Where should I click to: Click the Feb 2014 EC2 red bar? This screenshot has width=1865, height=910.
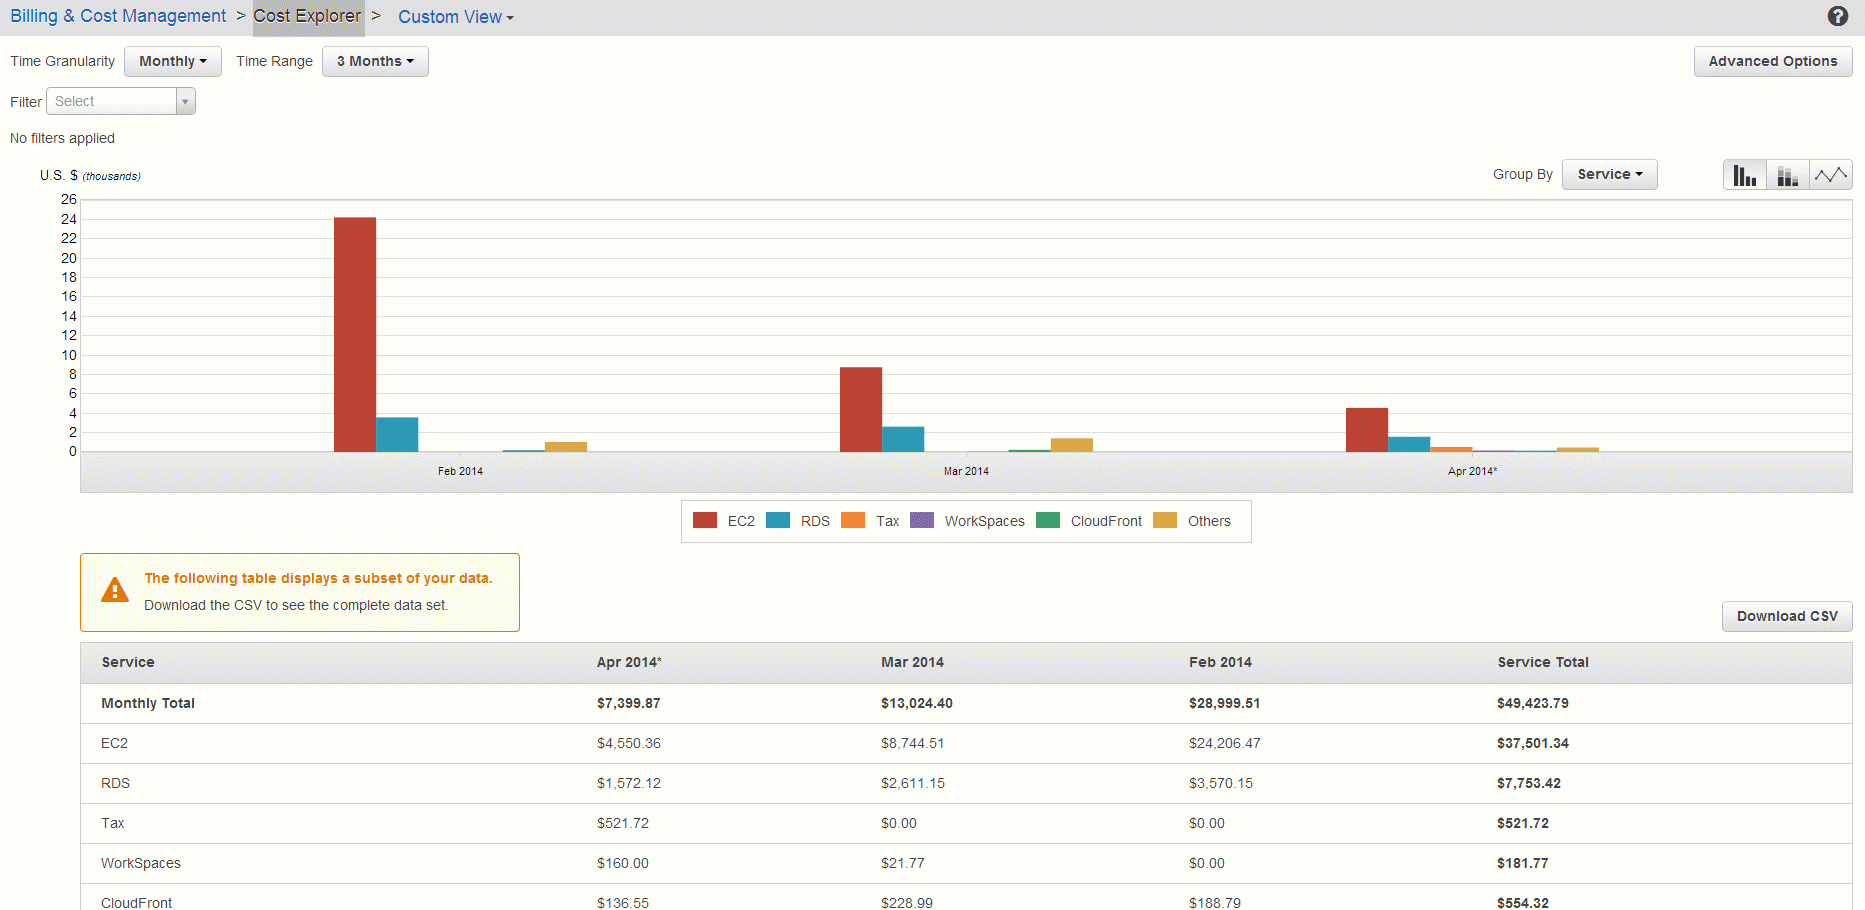point(355,335)
